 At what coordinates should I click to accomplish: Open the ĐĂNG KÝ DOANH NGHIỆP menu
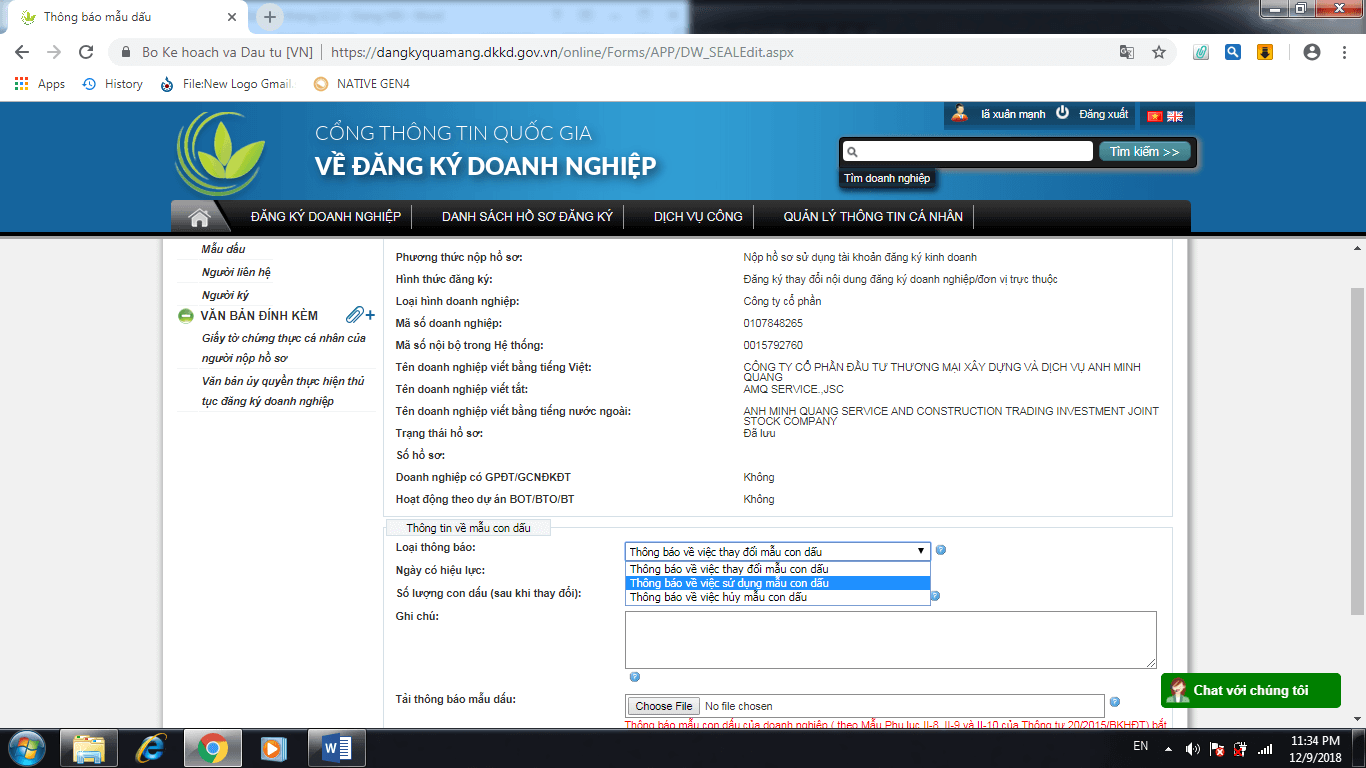[326, 217]
